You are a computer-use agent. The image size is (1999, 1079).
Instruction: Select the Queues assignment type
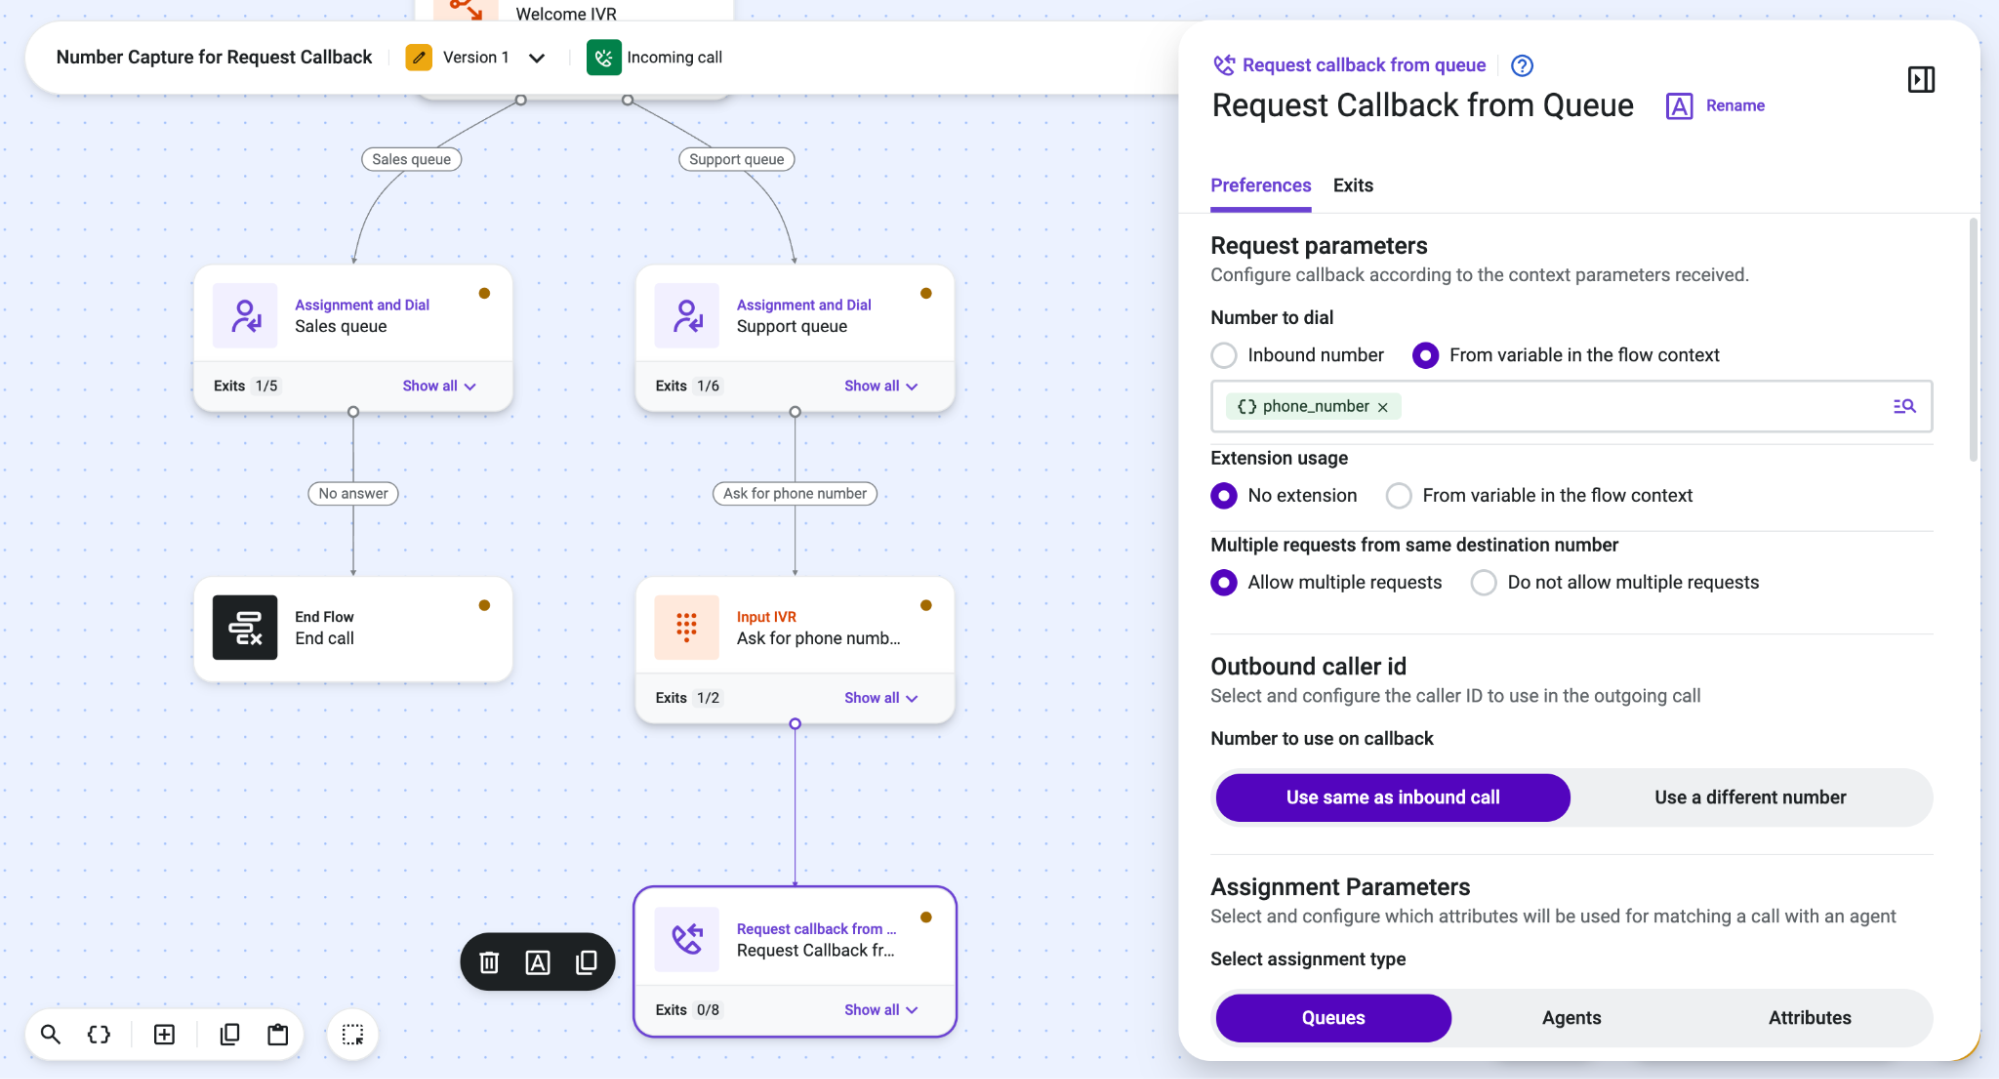click(1333, 1018)
